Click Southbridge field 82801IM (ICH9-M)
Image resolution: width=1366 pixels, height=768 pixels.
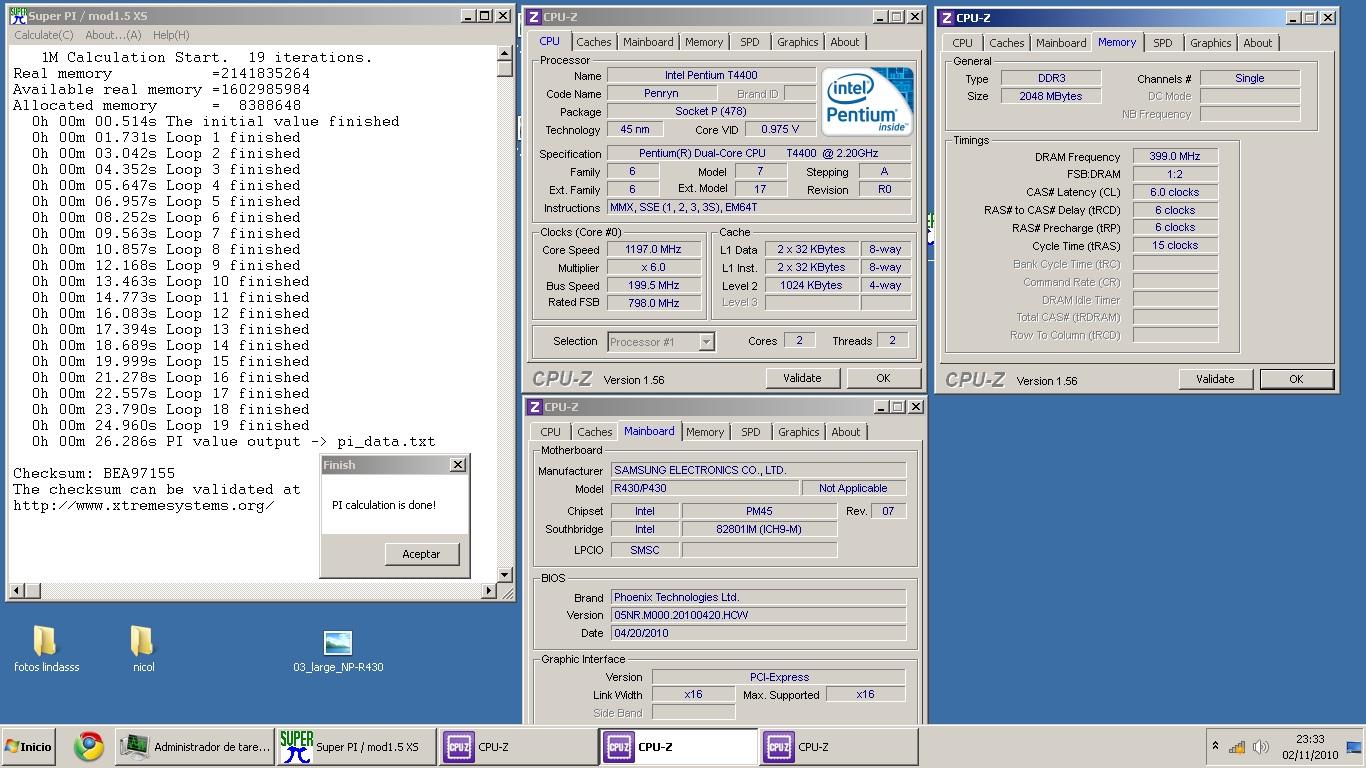pos(759,529)
